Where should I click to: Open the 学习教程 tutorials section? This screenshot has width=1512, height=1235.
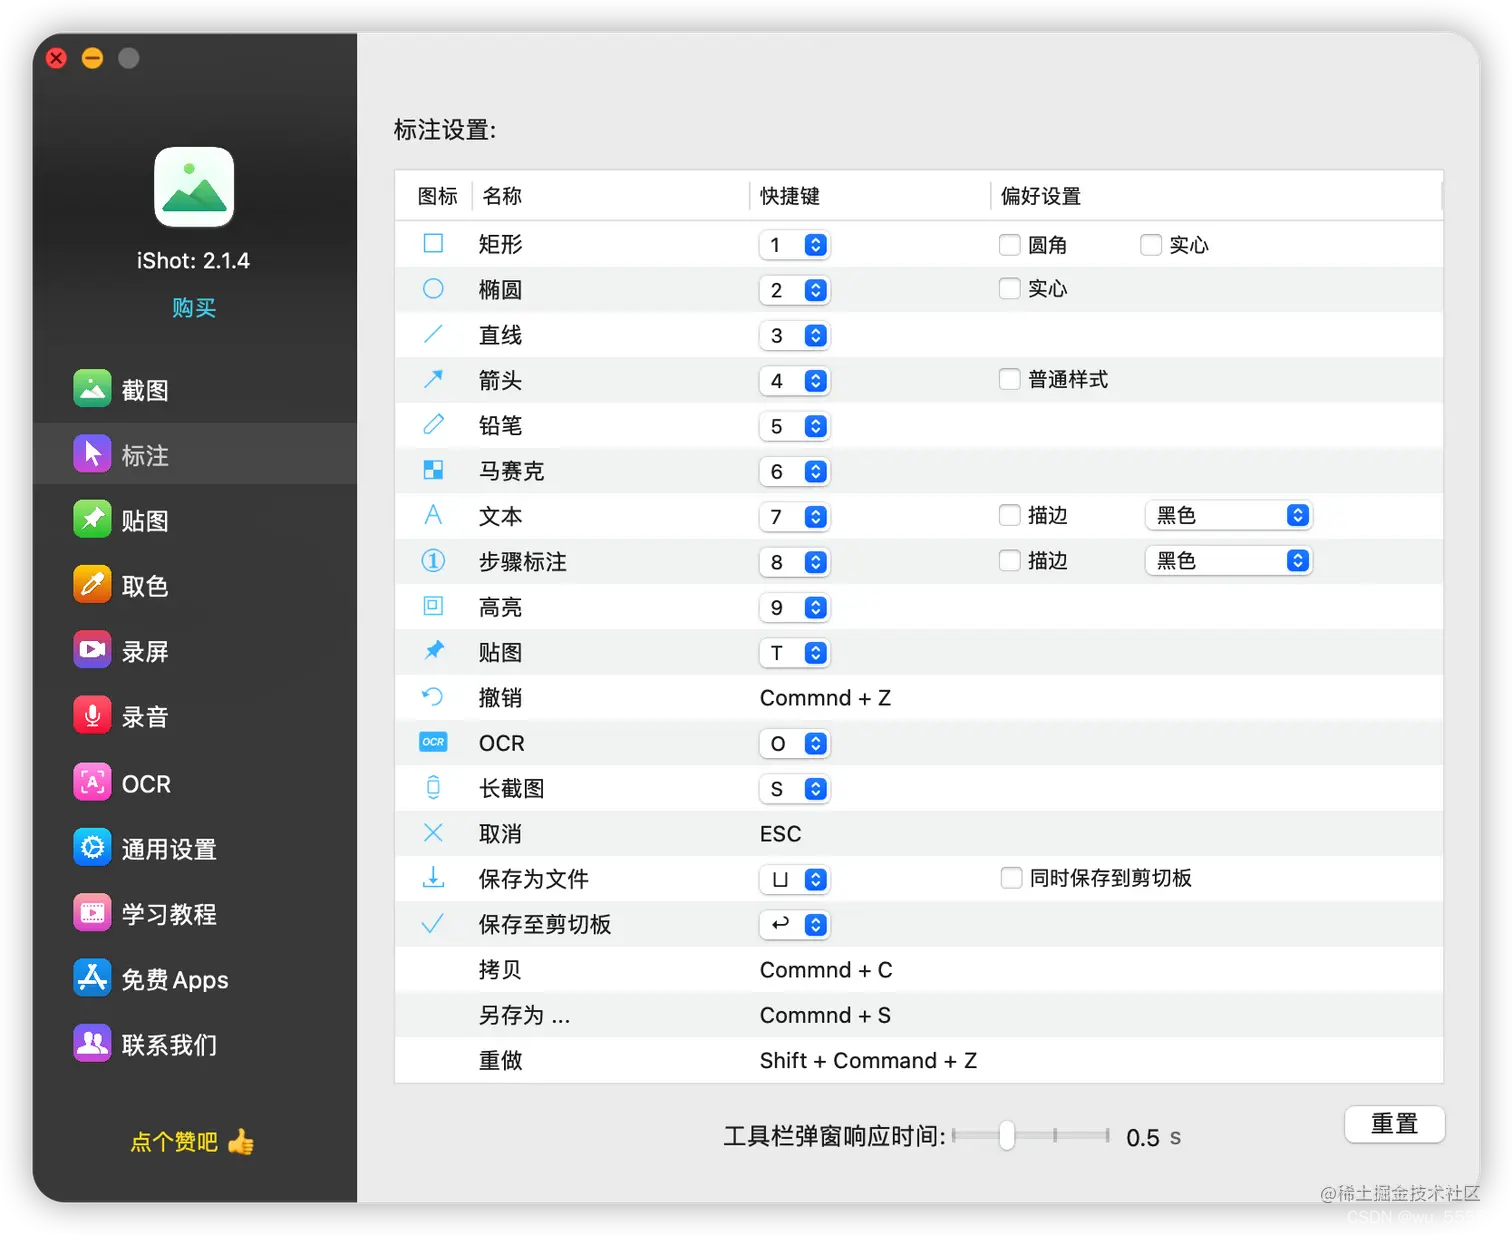[x=168, y=913]
